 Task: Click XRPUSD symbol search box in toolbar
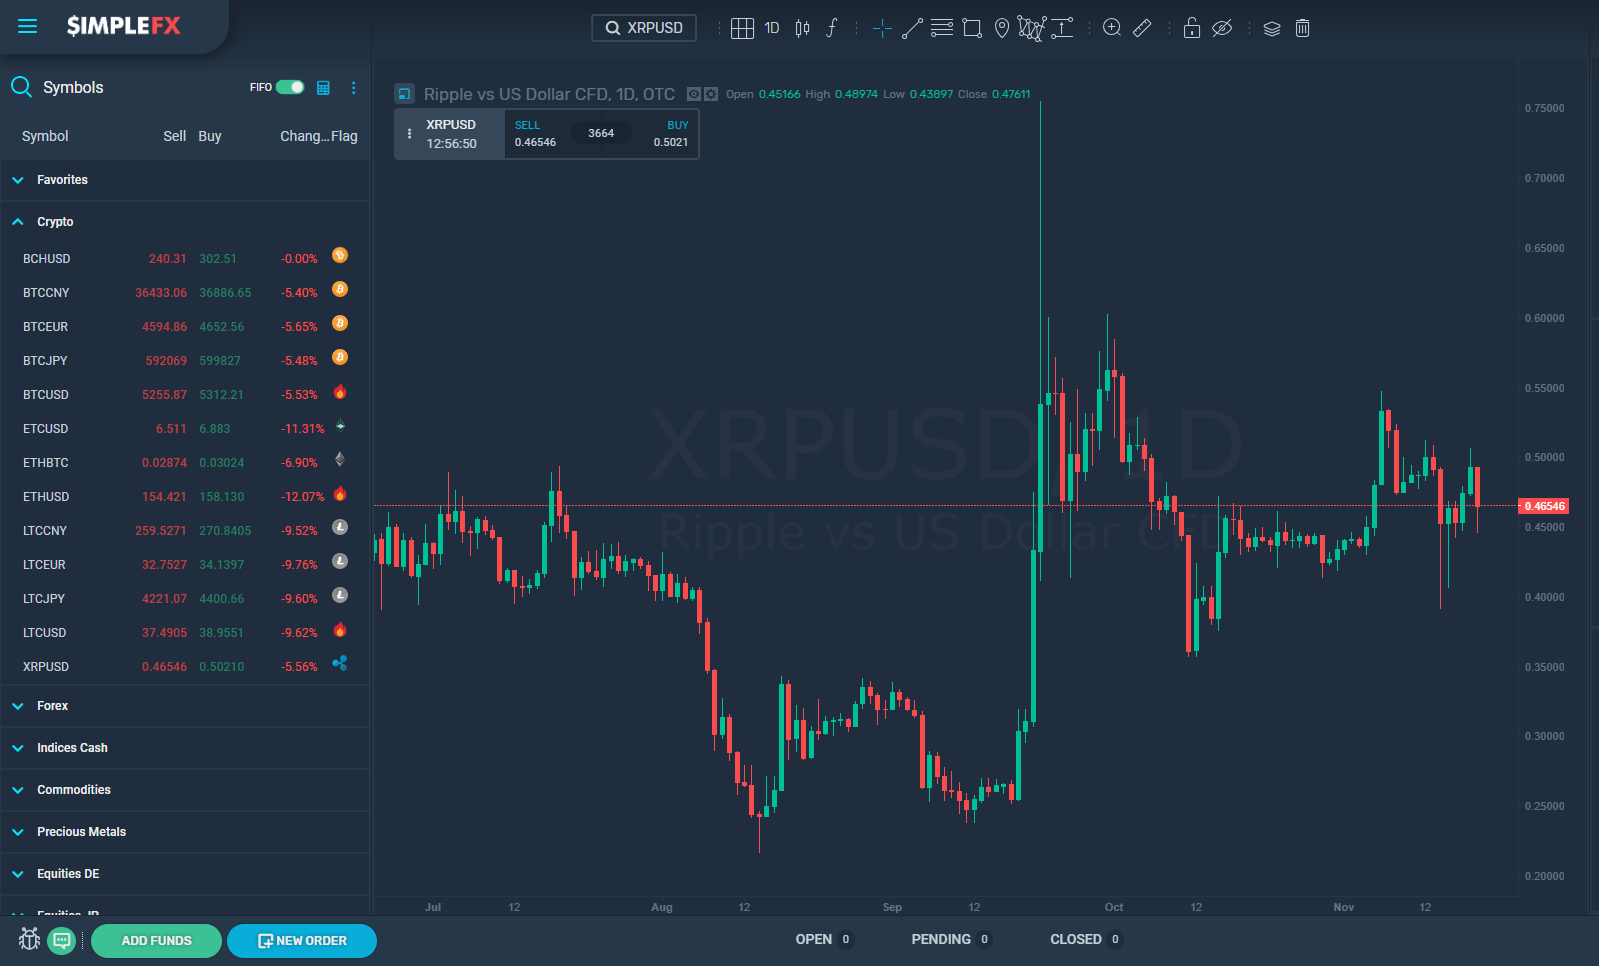[644, 28]
